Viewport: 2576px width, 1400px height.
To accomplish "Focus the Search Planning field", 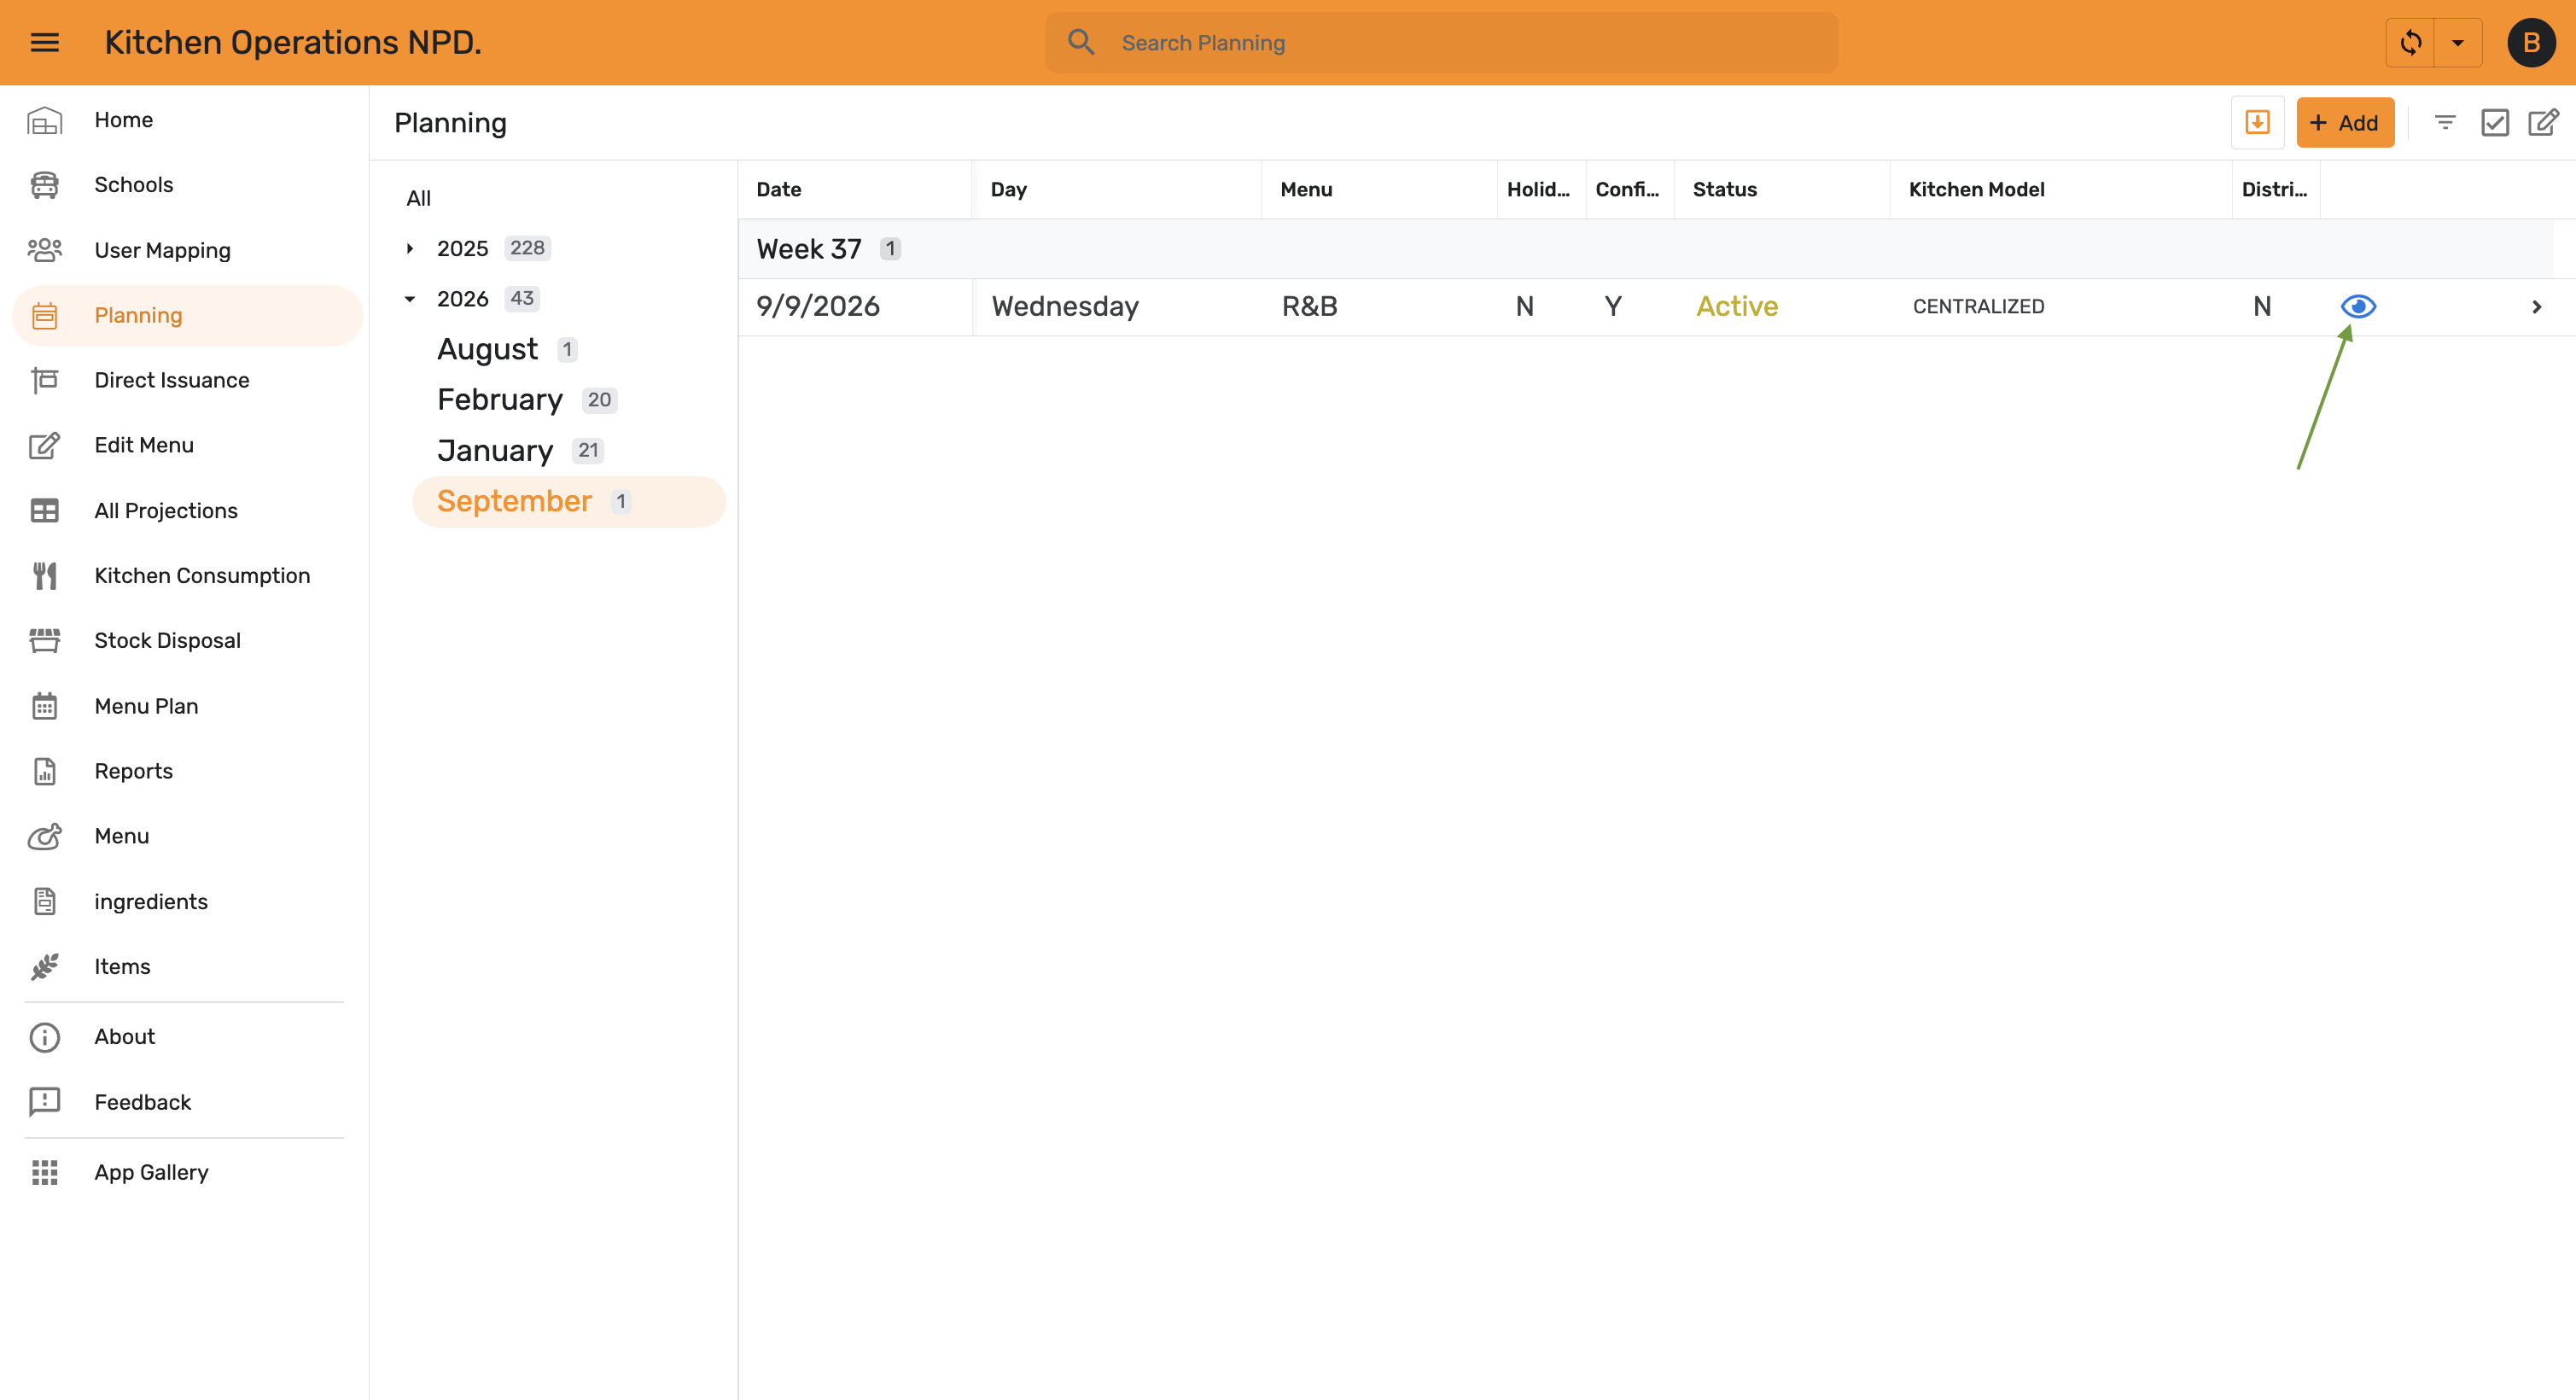I will pos(1441,42).
